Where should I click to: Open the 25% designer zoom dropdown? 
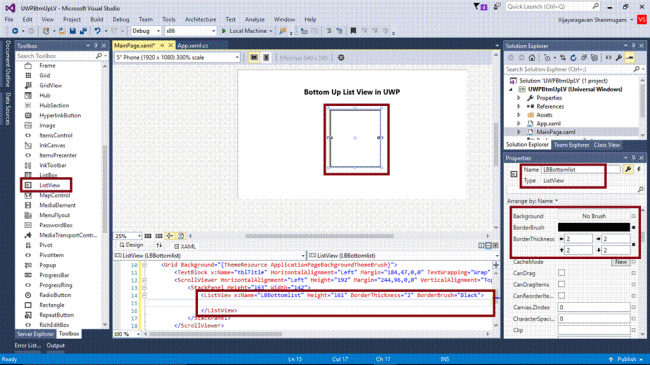pyautogui.click(x=128, y=236)
